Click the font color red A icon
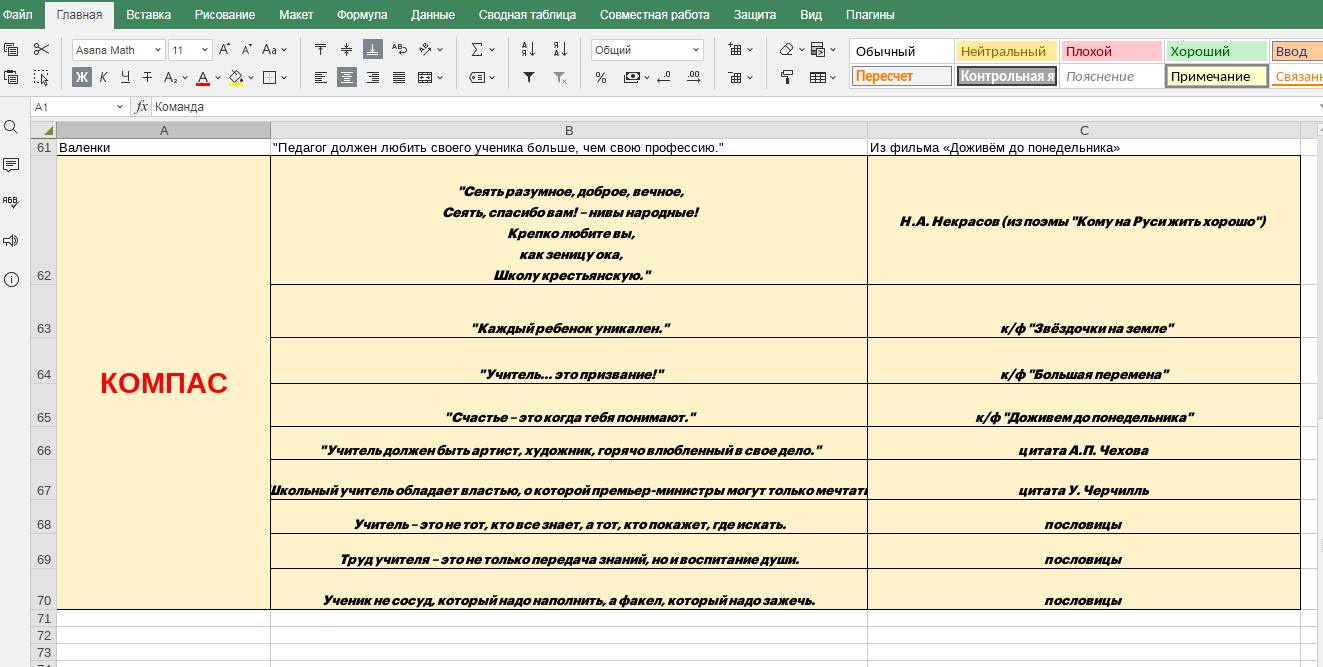This screenshot has width=1323, height=667. (x=203, y=77)
